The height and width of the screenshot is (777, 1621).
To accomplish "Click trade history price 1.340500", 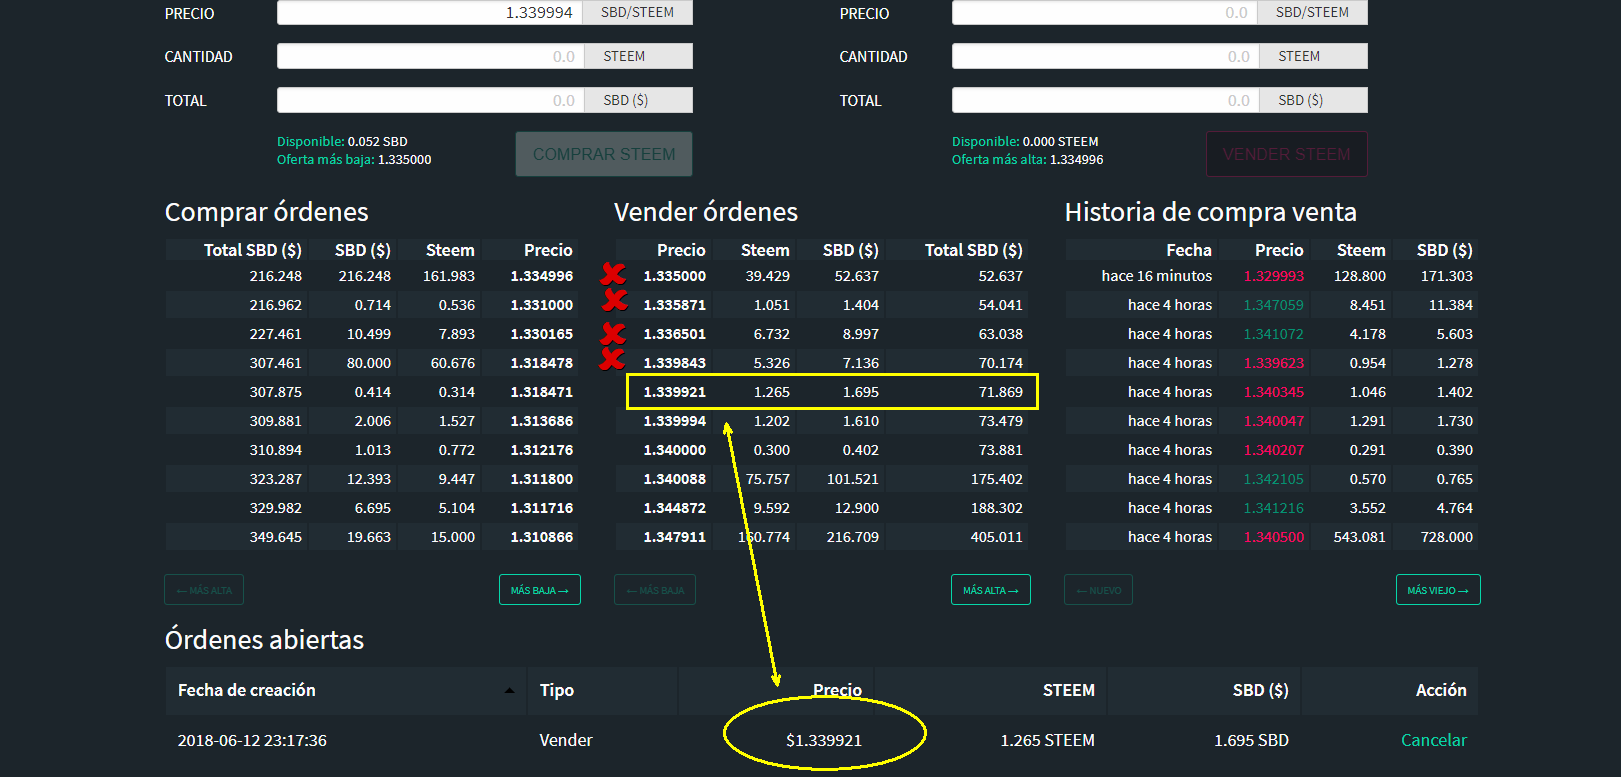I will coord(1274,538).
